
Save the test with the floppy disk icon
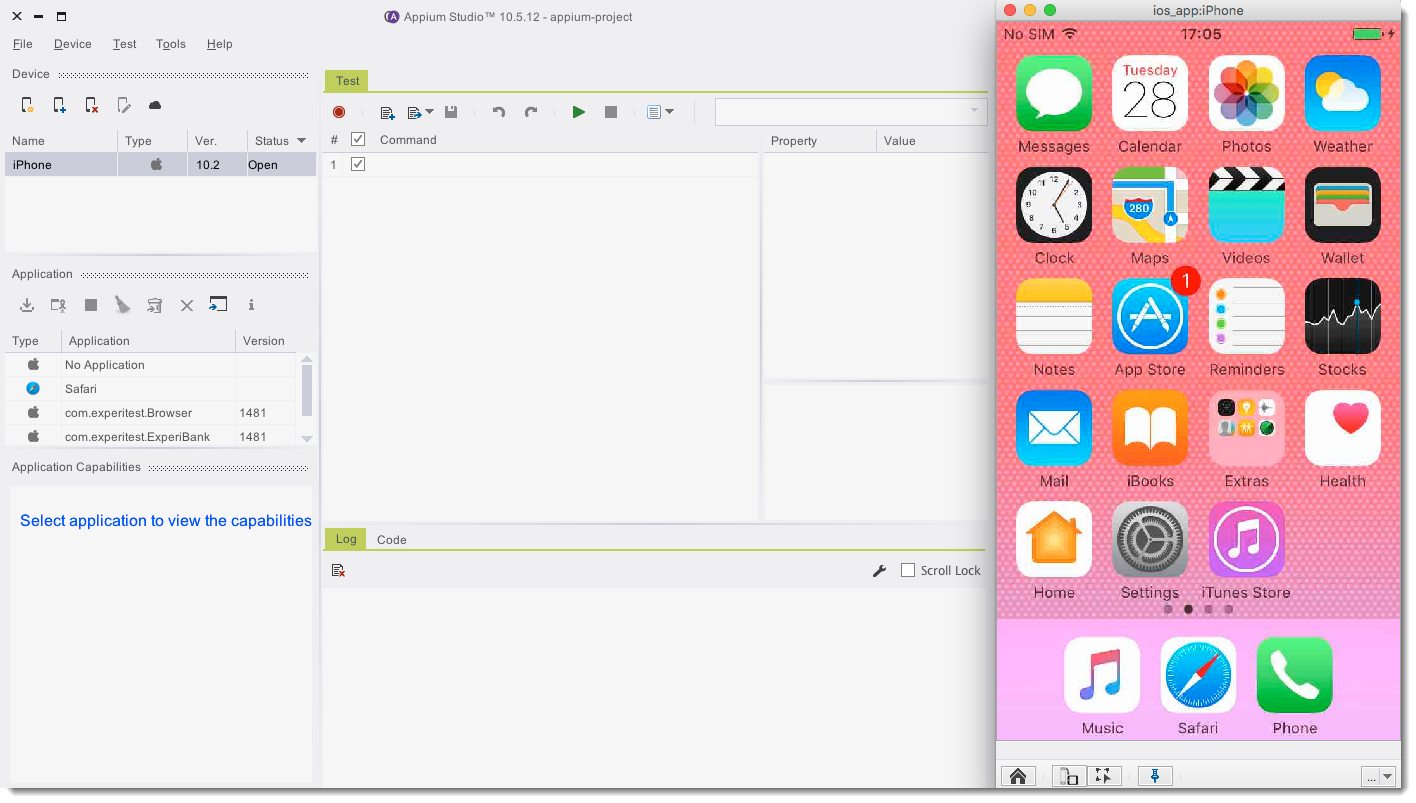coord(451,112)
